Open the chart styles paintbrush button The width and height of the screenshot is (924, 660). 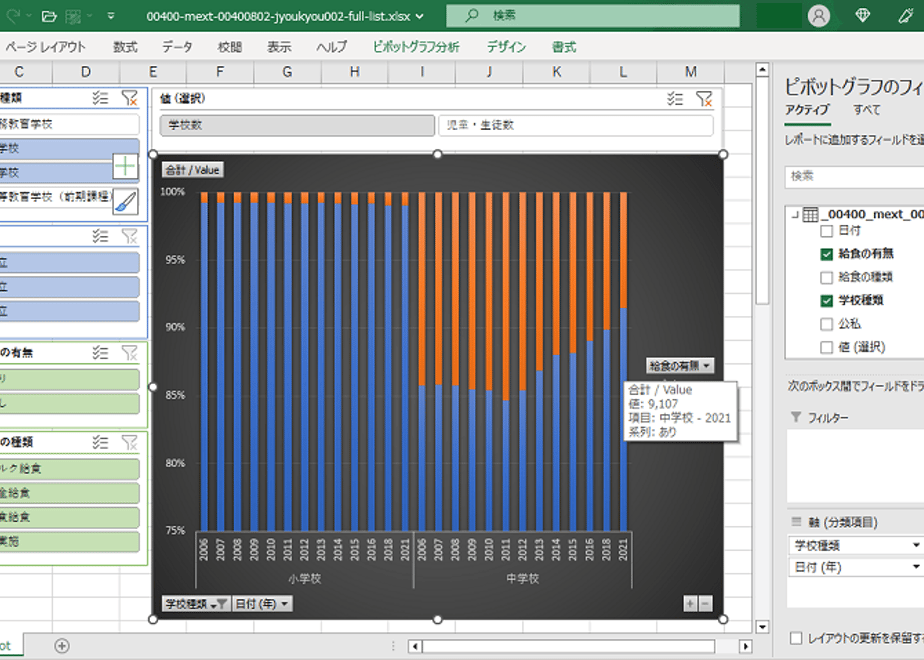tap(125, 202)
